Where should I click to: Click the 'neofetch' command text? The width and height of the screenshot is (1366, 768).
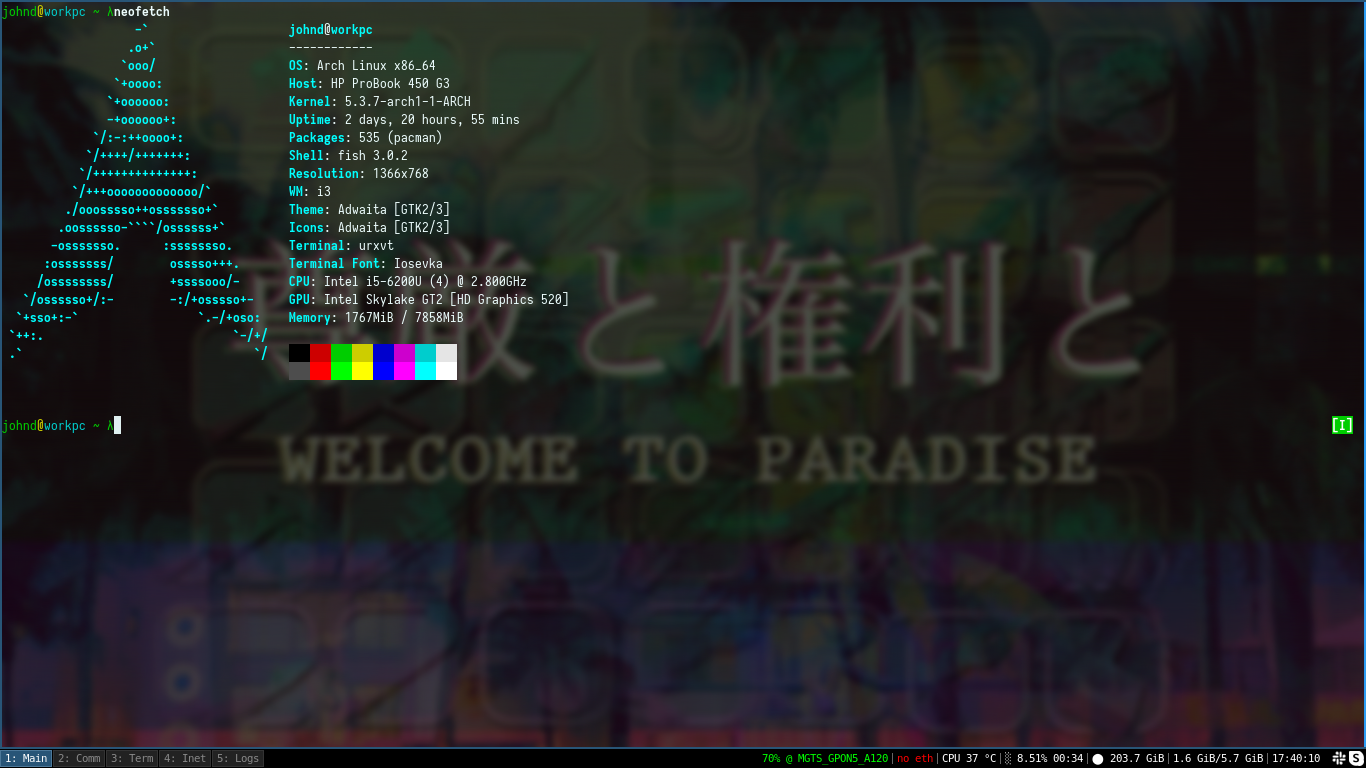[140, 11]
